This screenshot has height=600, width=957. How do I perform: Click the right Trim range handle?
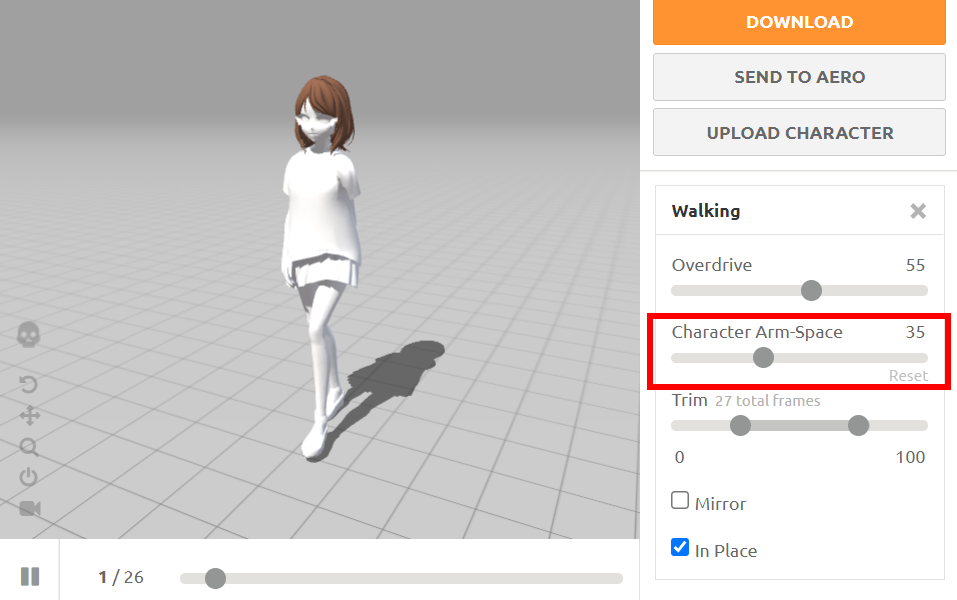(x=858, y=426)
